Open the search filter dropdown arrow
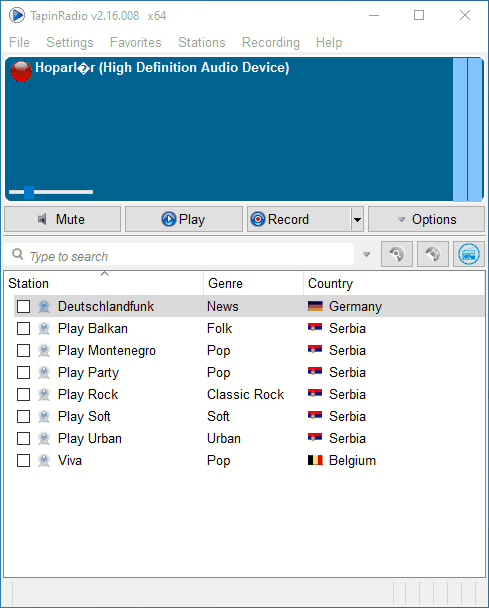This screenshot has height=608, width=489. pos(366,254)
